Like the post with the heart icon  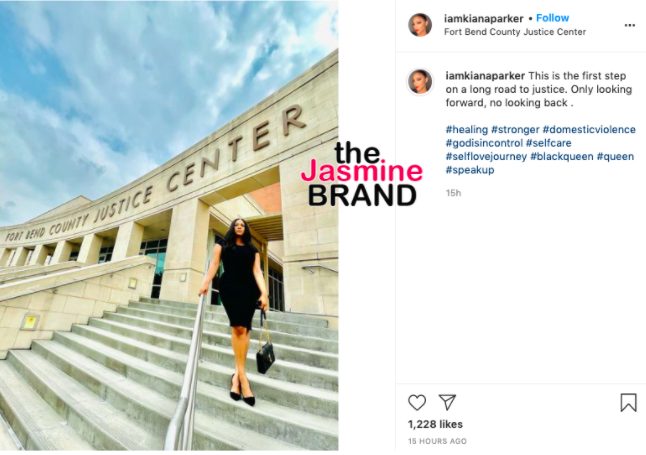417,402
